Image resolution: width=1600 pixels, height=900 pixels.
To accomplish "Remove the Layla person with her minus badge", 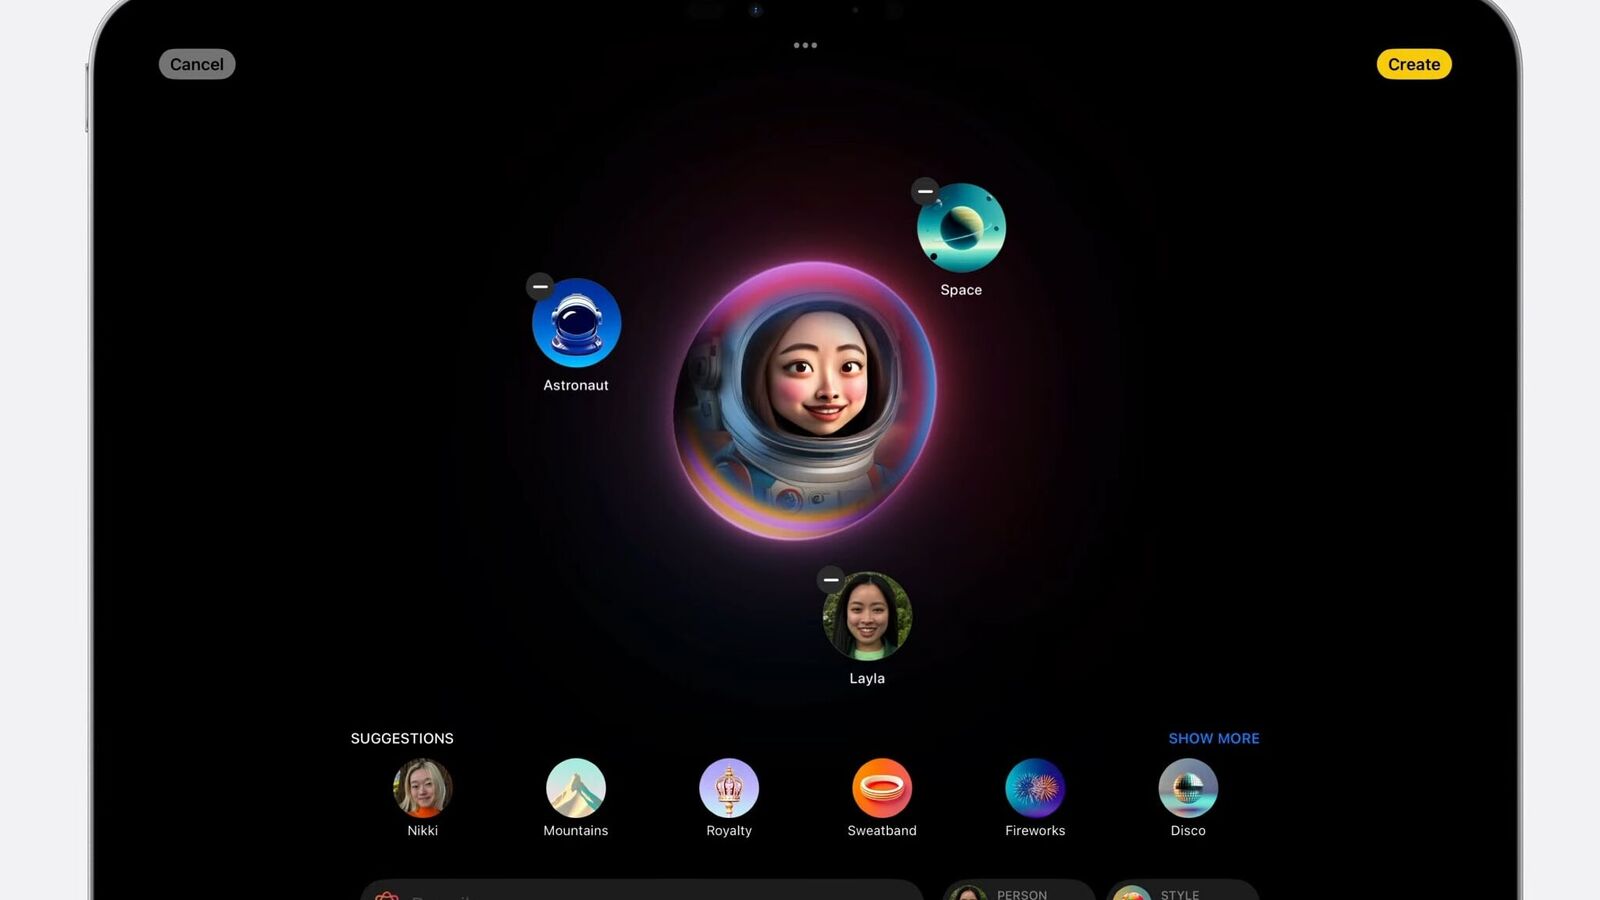I will (831, 580).
